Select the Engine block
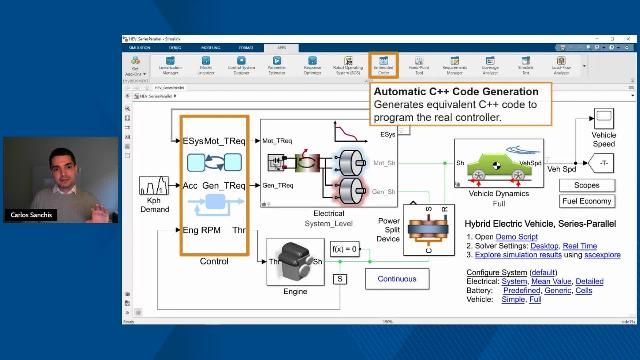 (295, 262)
